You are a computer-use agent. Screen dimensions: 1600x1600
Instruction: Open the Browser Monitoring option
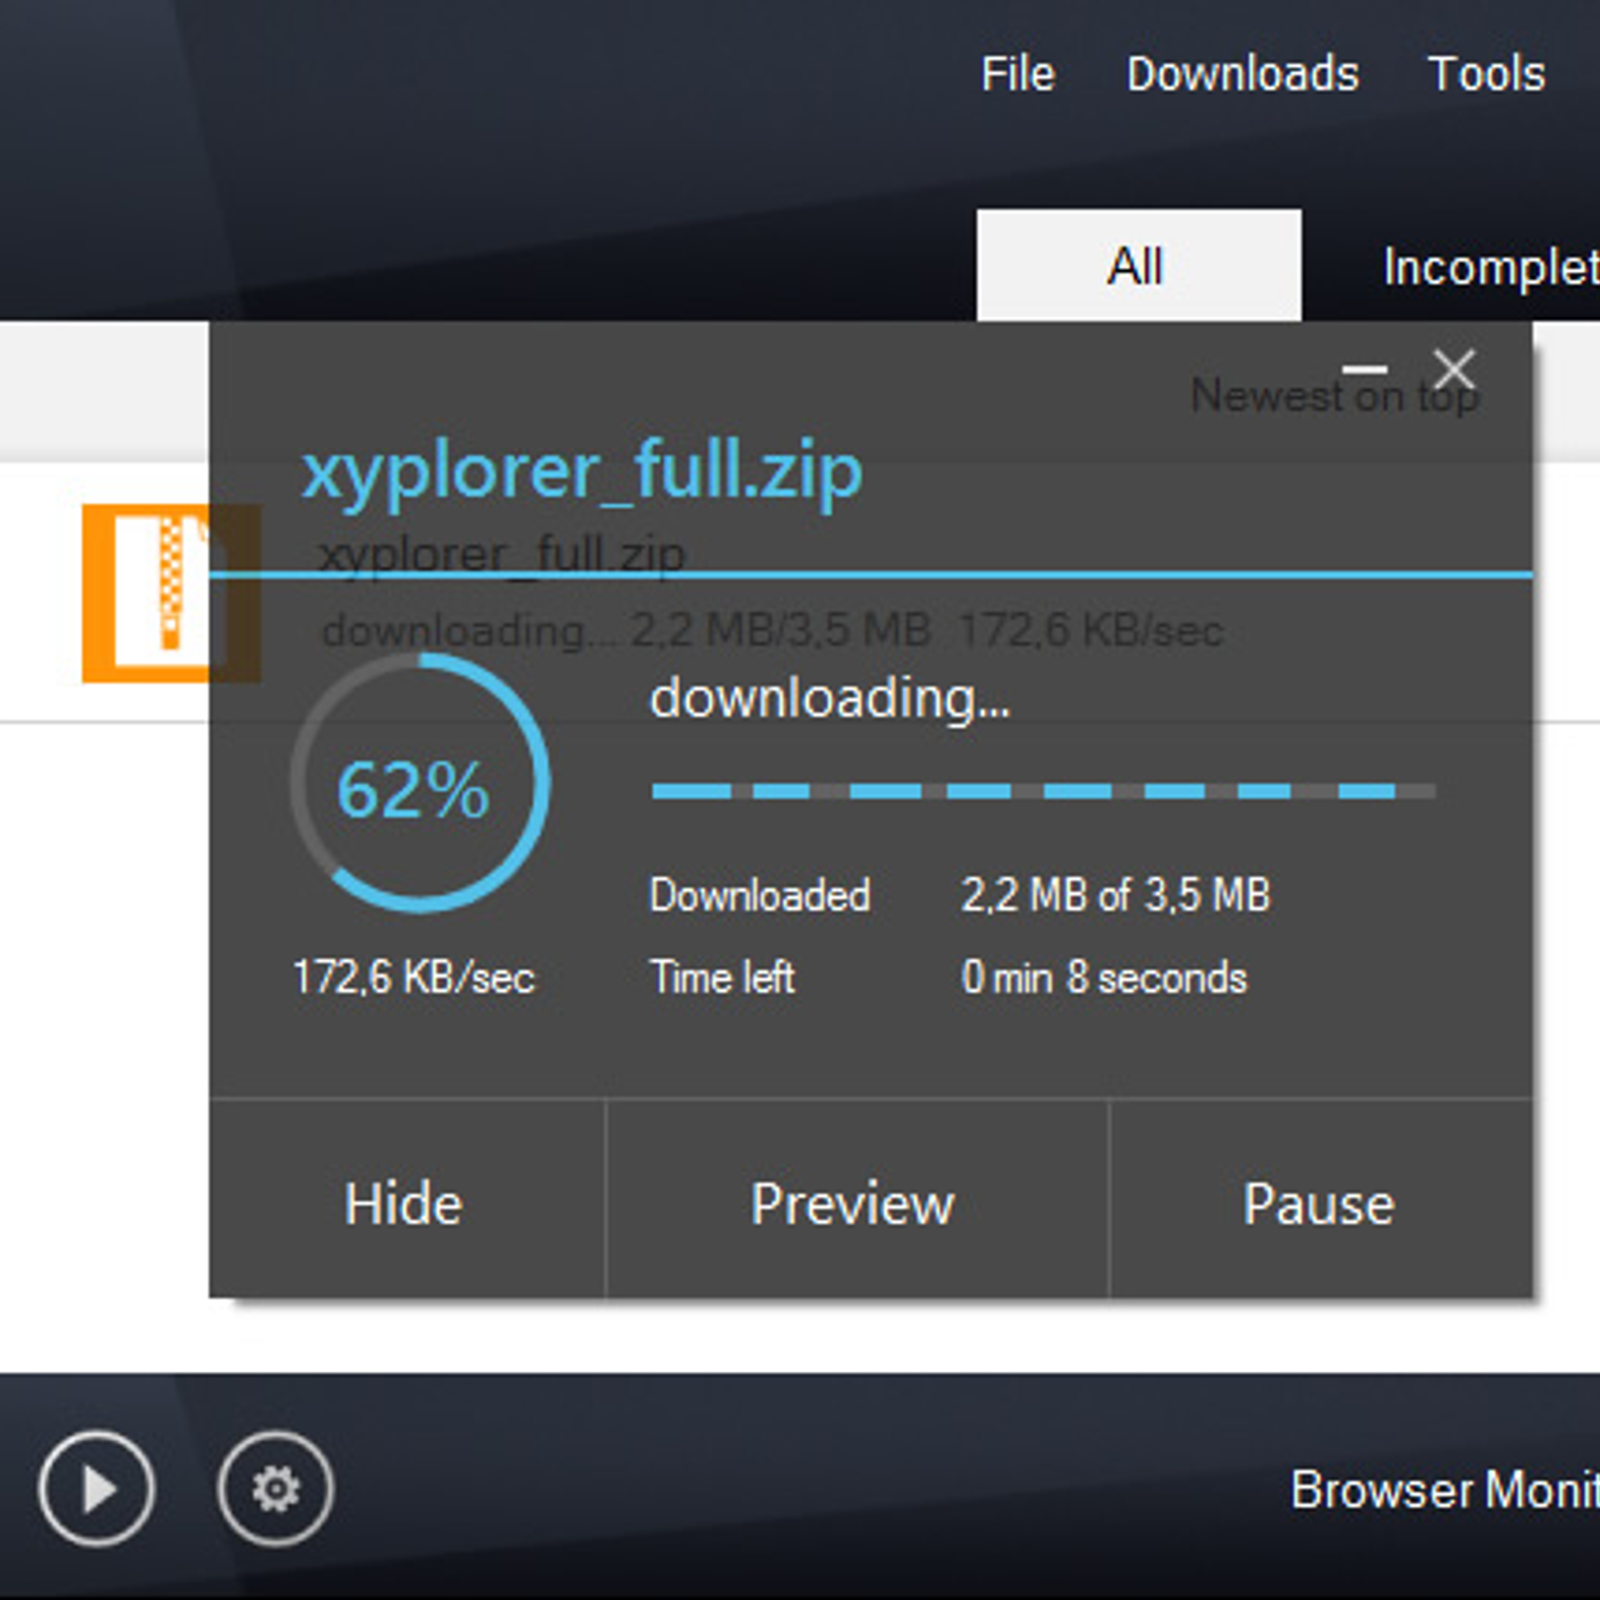[1445, 1489]
